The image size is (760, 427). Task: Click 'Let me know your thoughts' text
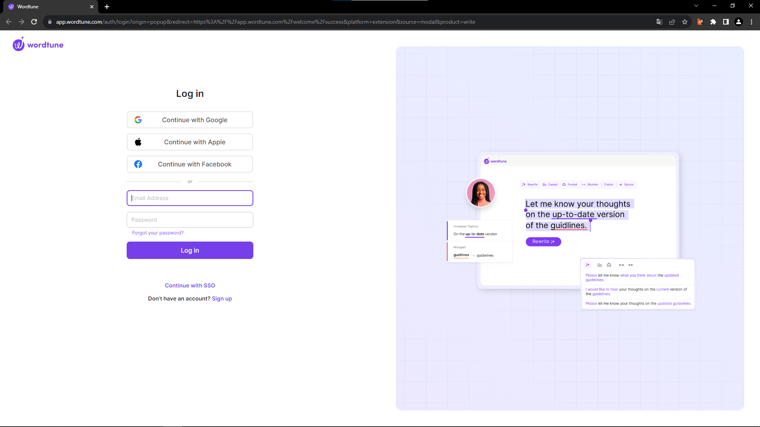coord(578,204)
